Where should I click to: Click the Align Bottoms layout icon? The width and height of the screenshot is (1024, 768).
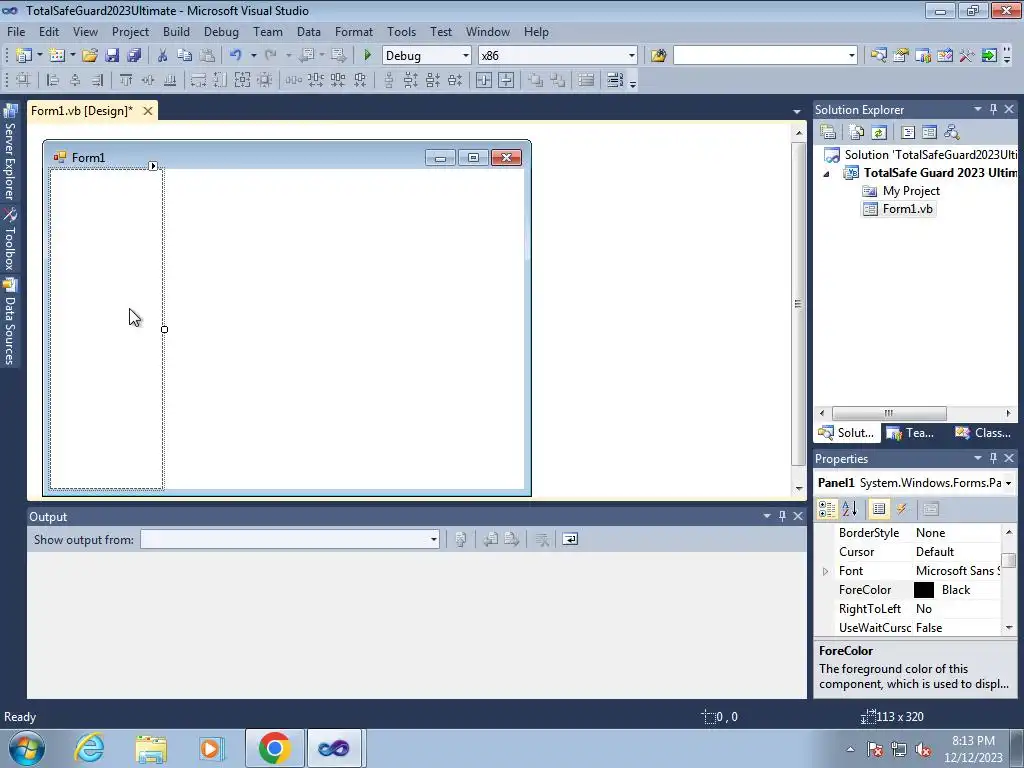click(x=170, y=80)
